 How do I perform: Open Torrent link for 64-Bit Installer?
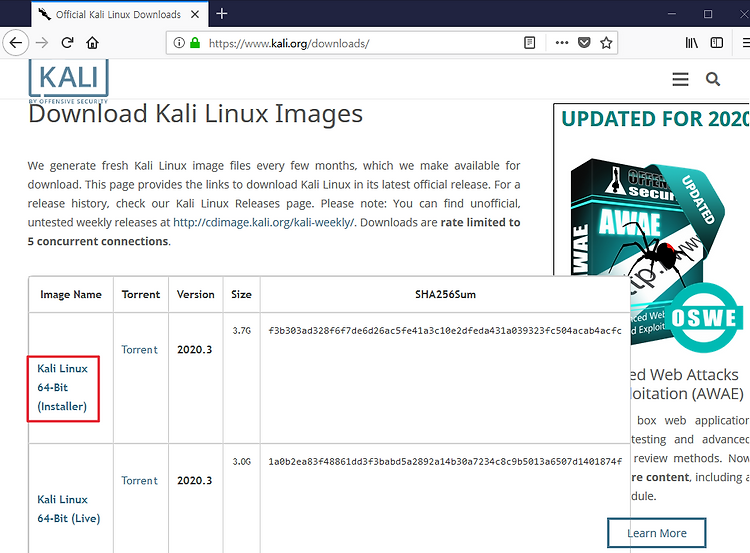tap(139, 350)
